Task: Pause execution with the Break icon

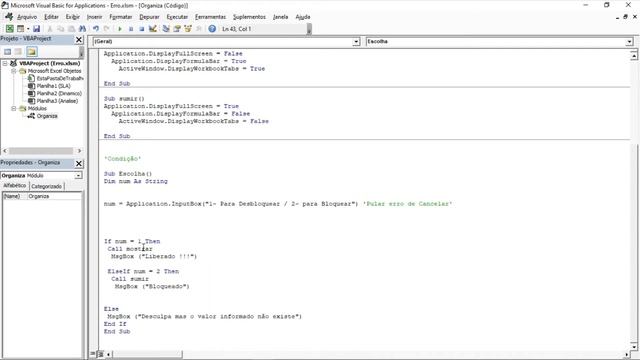Action: pyautogui.click(x=131, y=29)
